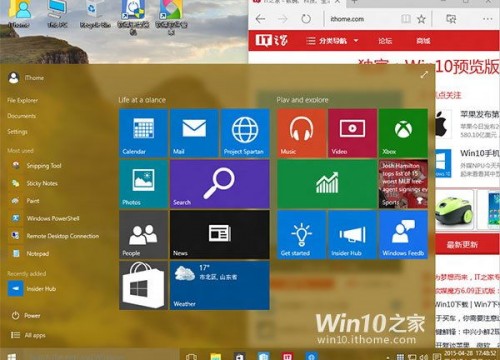The image size is (500, 360).
Task: Open the Sports news tile
Action: tap(403, 184)
